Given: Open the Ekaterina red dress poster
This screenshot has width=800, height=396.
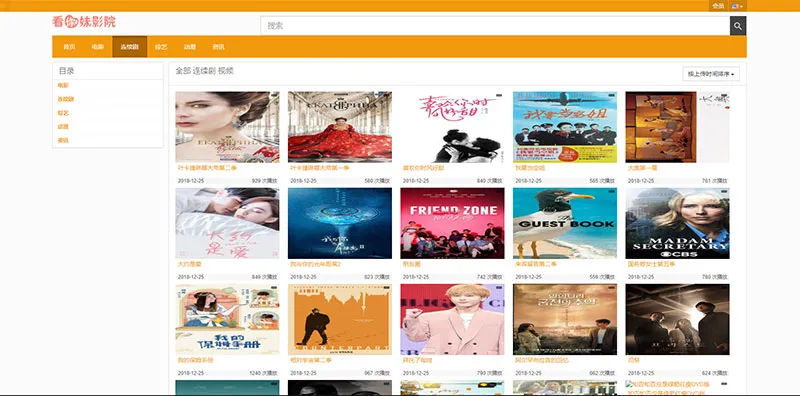Looking at the screenshot, I should (x=340, y=127).
